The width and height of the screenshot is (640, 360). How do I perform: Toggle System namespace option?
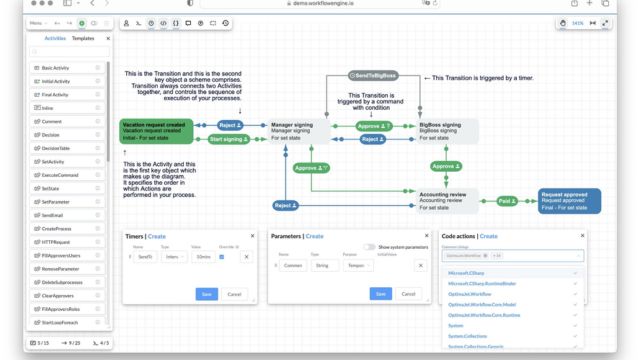point(513,326)
